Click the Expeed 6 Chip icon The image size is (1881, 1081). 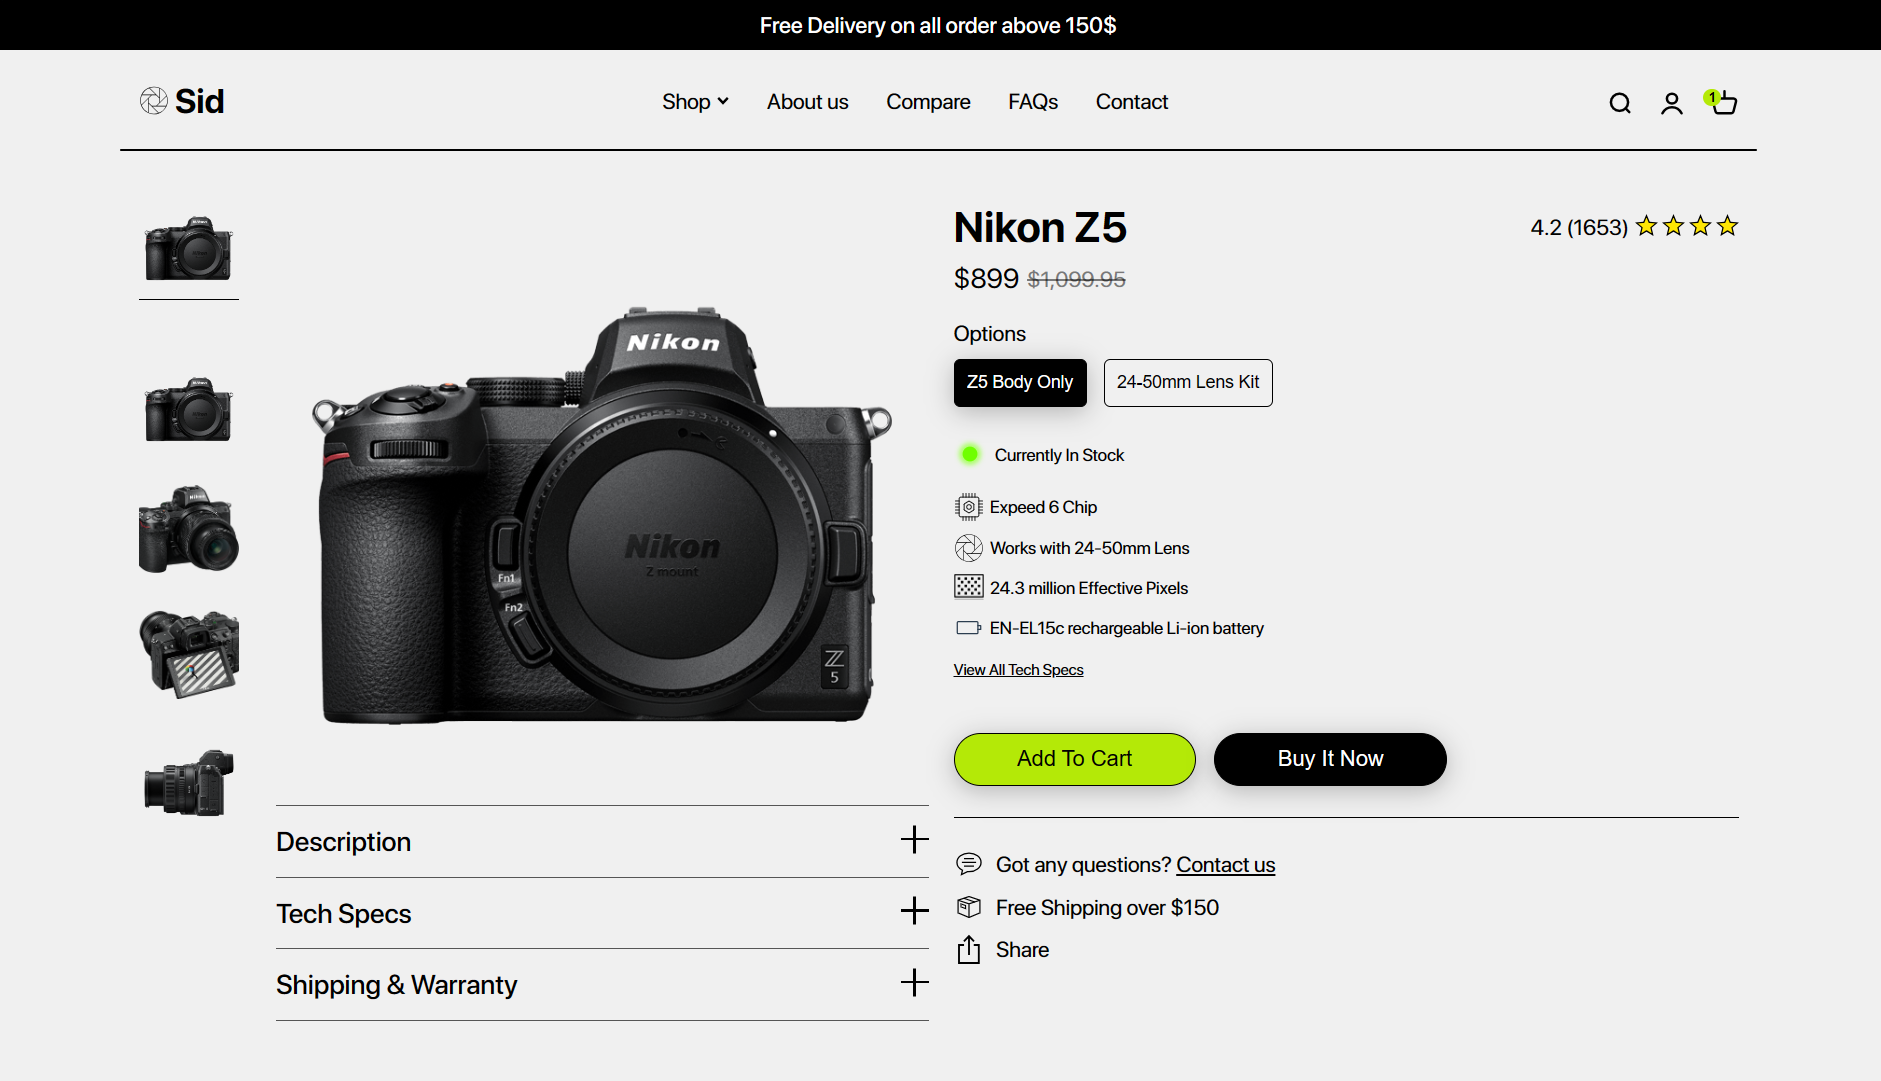968,507
